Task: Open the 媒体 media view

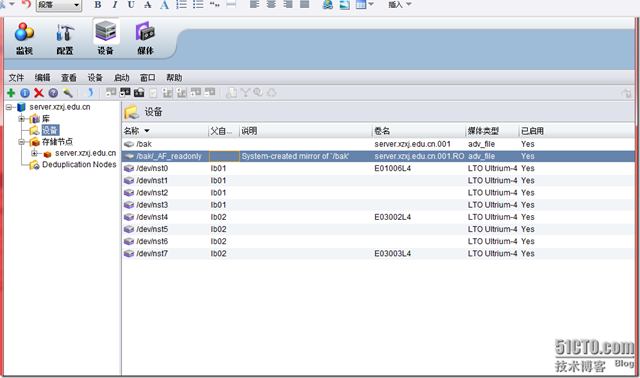Action: tap(145, 39)
